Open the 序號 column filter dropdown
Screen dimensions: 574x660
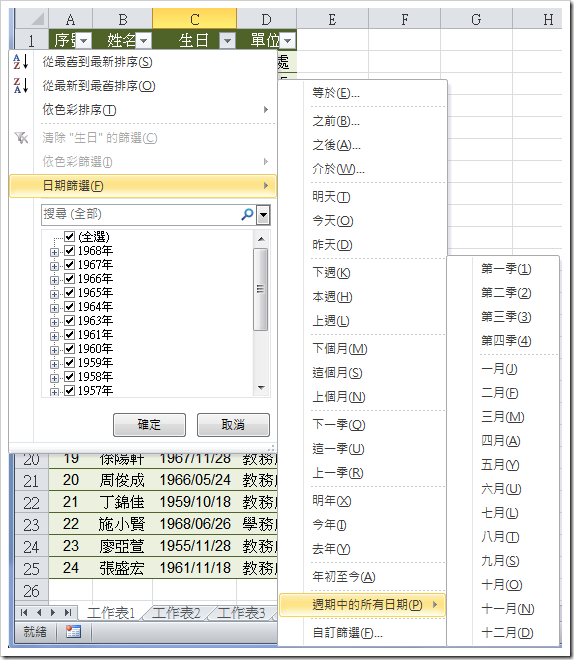point(83,41)
